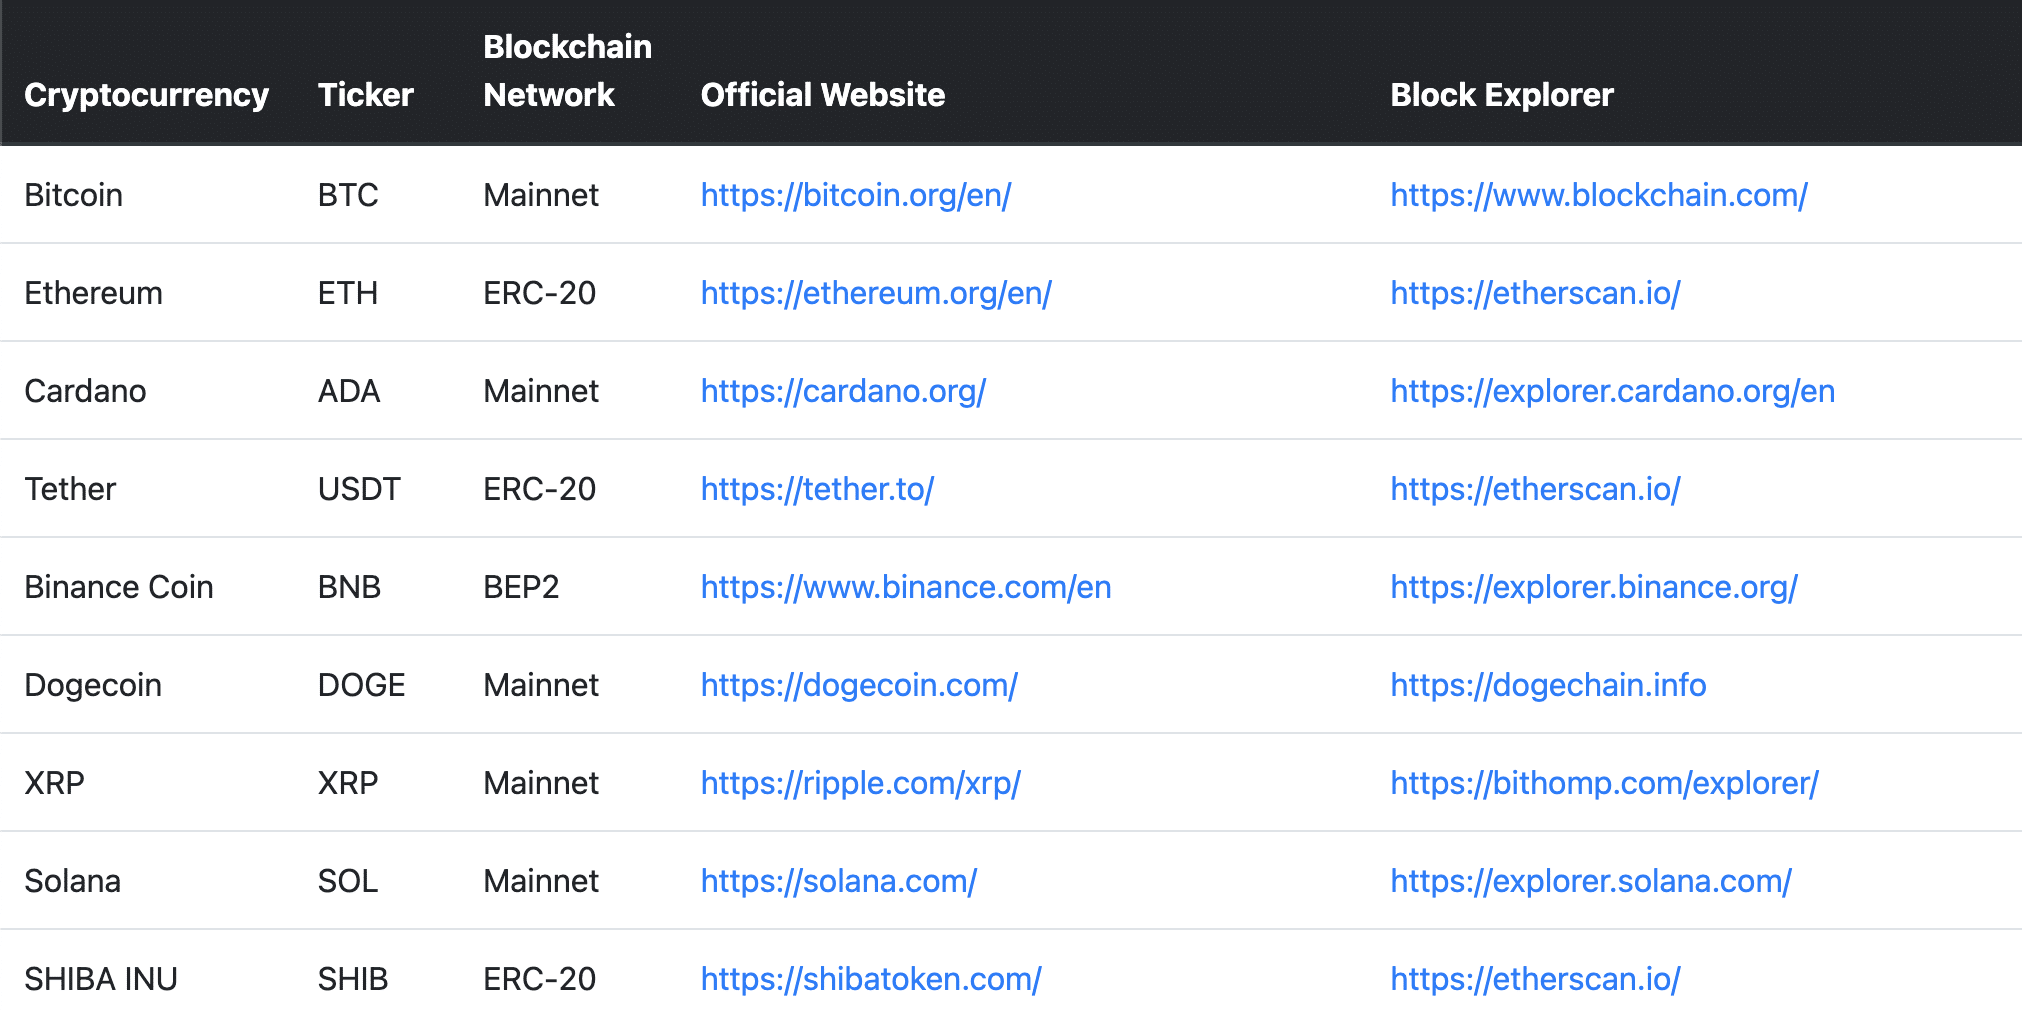This screenshot has width=2022, height=1018.
Task: Open the etherscan.io link in Tether row
Action: [x=1536, y=489]
